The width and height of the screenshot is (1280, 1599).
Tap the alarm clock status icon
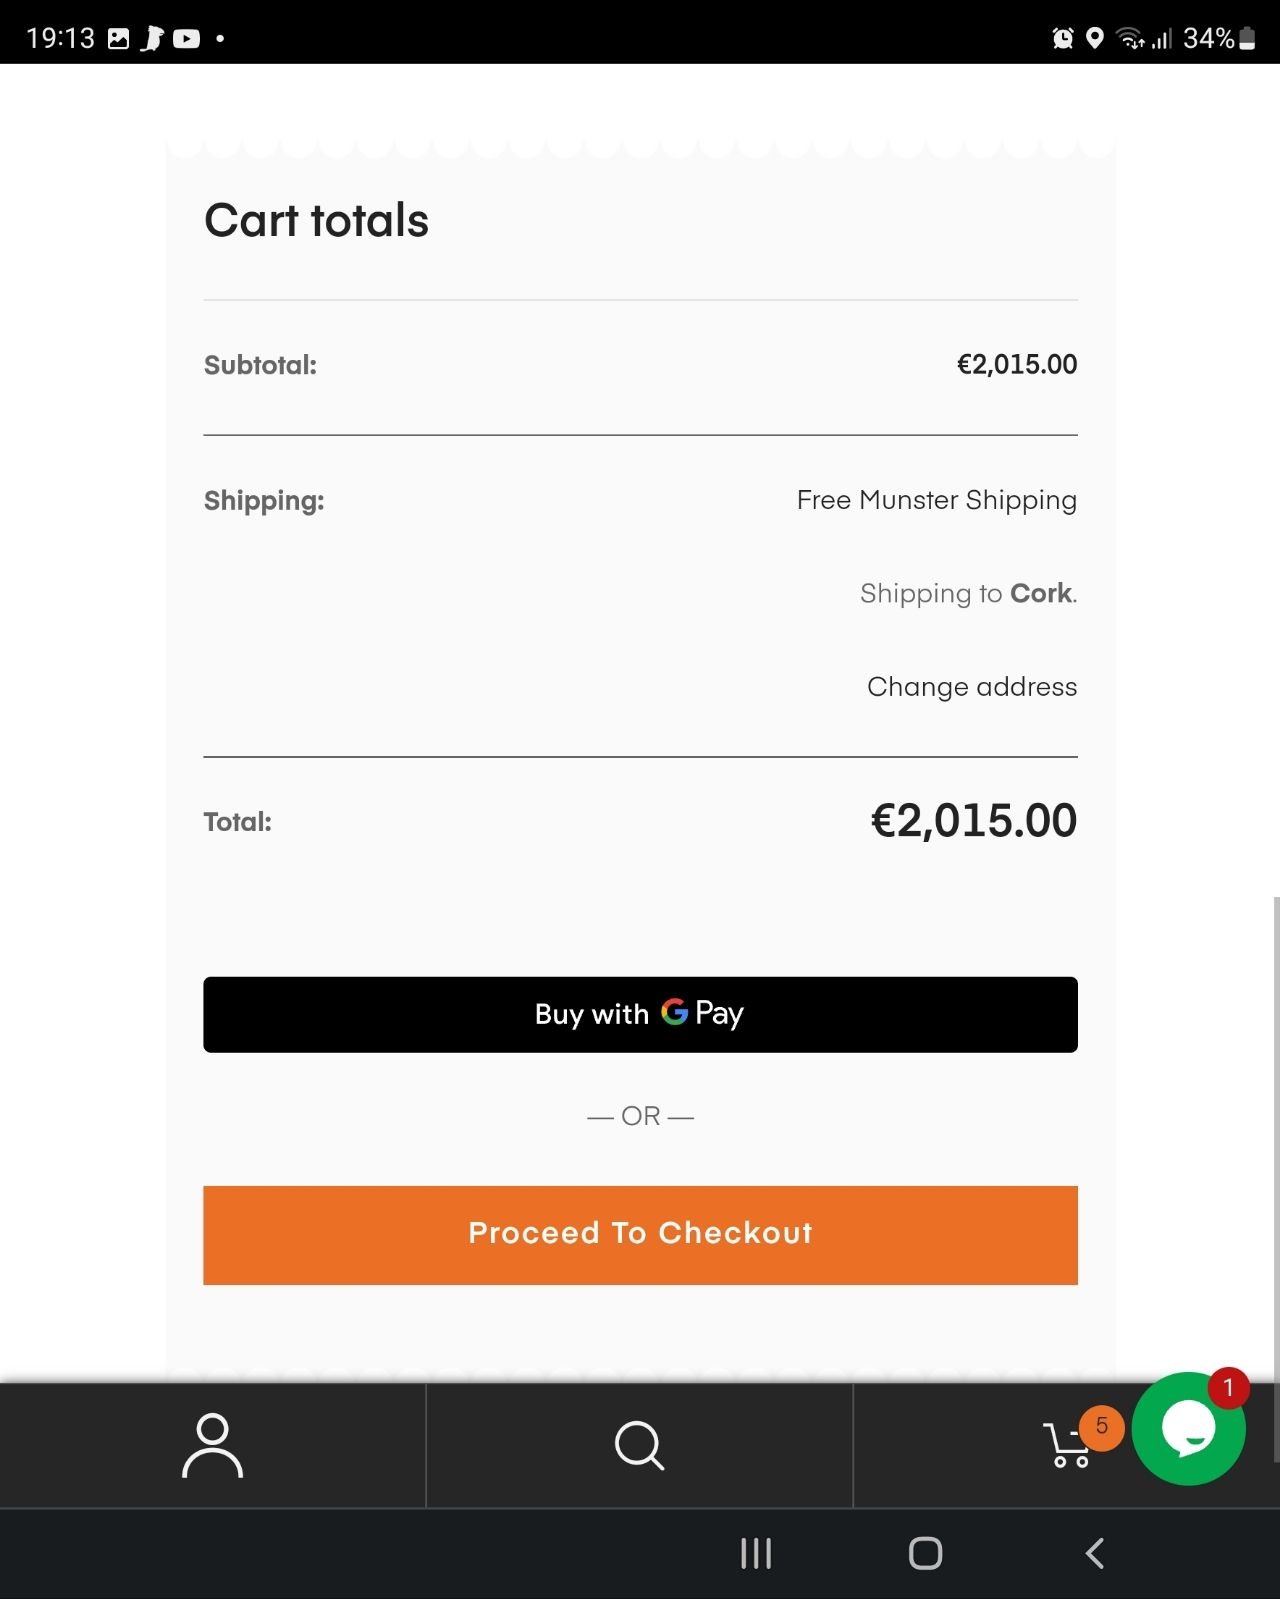1062,39
